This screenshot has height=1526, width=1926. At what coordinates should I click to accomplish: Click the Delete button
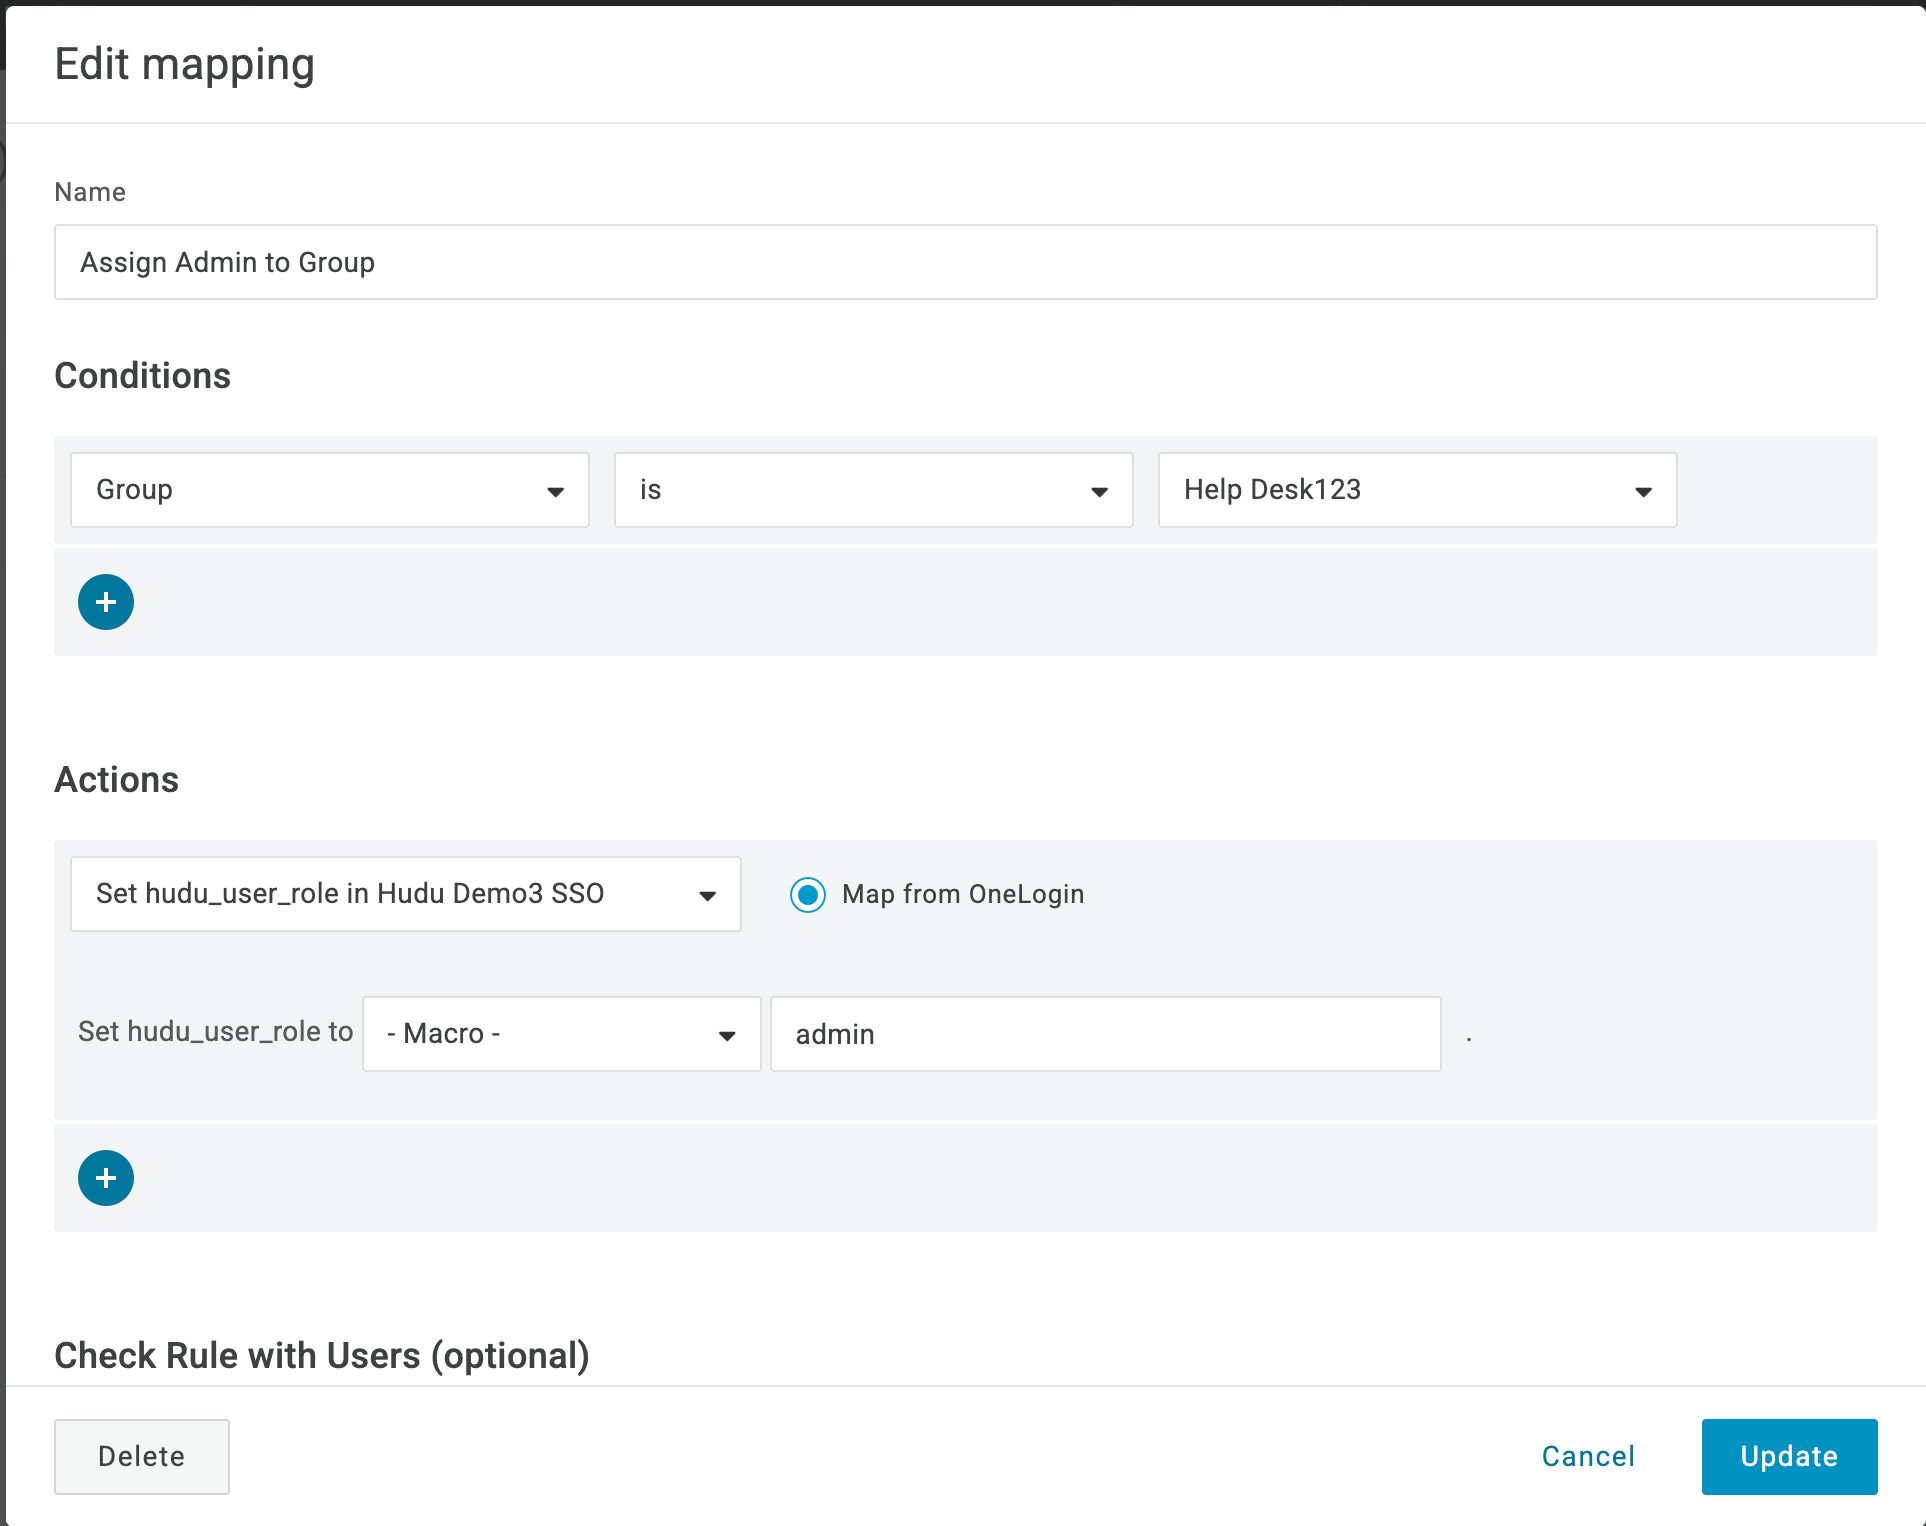tap(142, 1457)
